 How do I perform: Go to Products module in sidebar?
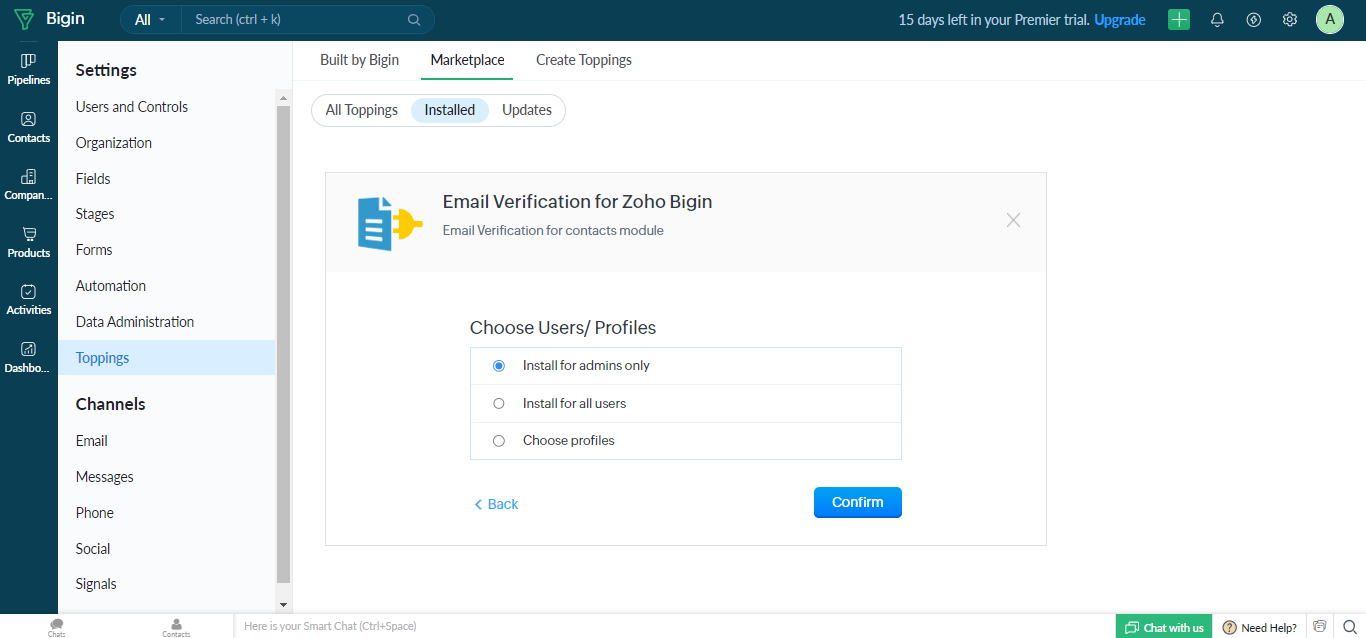(28, 241)
